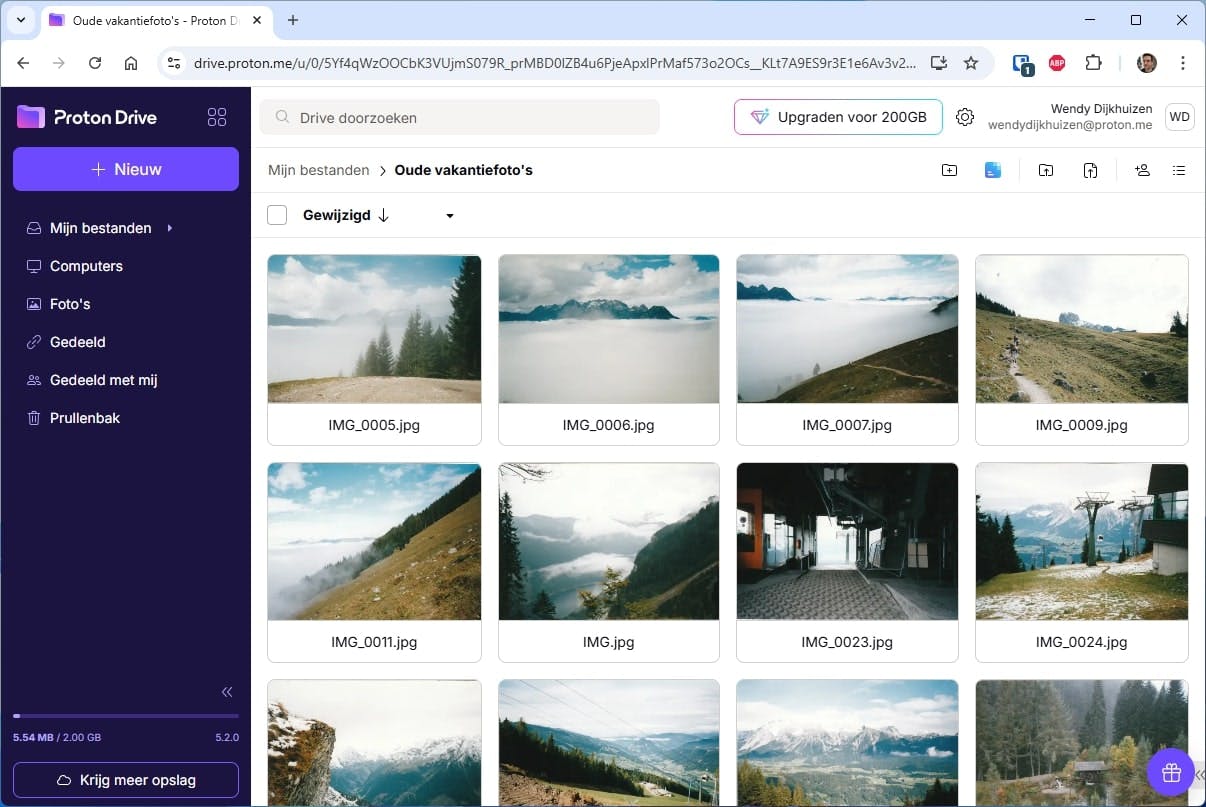Viewport: 1206px width, 807px height.
Task: Create a new folder with the folder-plus icon
Action: [949, 170]
